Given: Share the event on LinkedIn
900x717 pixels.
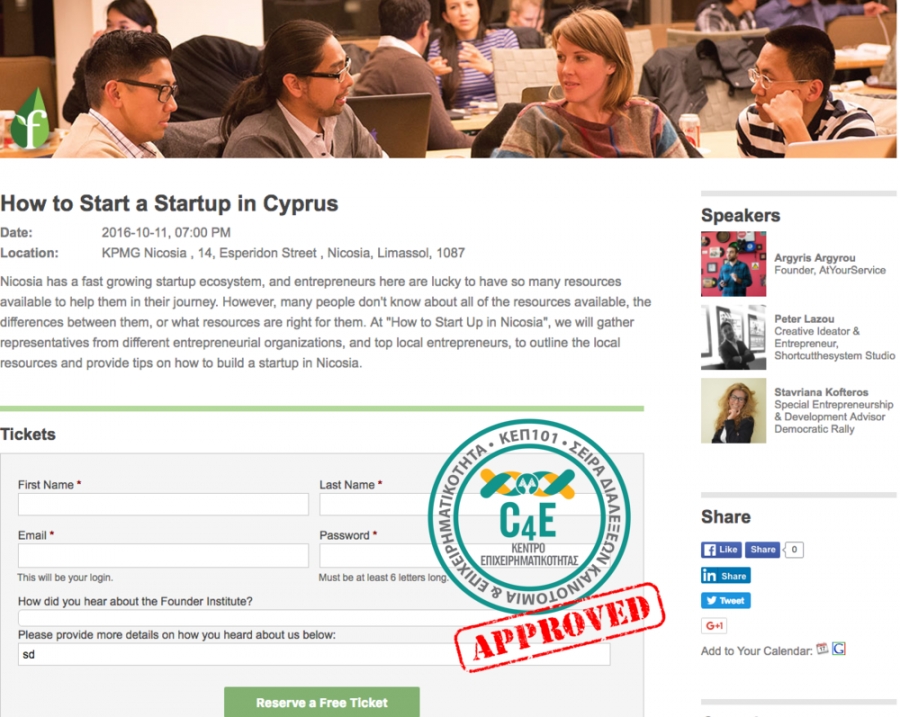Looking at the screenshot, I should click(726, 575).
